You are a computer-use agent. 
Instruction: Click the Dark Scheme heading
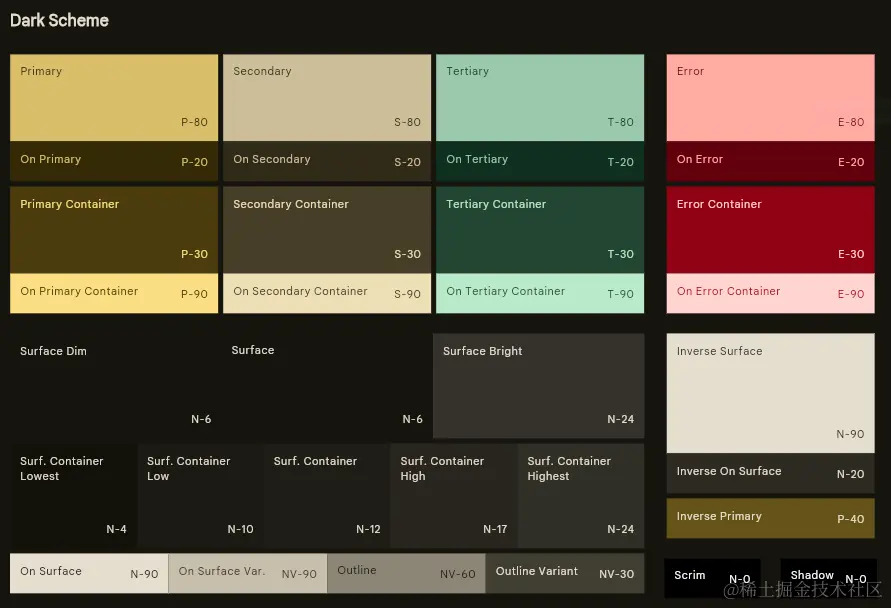coord(59,20)
